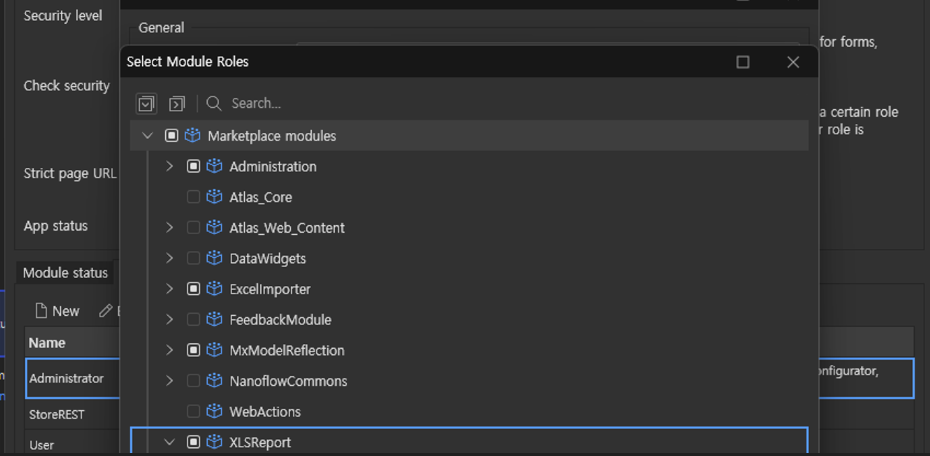Expand the DataWidgets node
Viewport: 930px width, 456px height.
point(170,259)
